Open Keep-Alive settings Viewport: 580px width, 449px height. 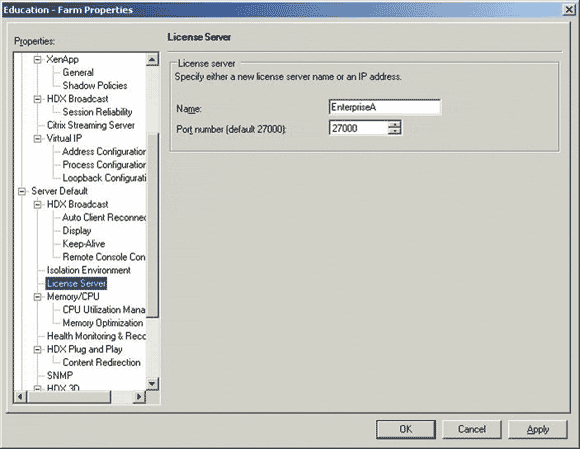(x=84, y=244)
